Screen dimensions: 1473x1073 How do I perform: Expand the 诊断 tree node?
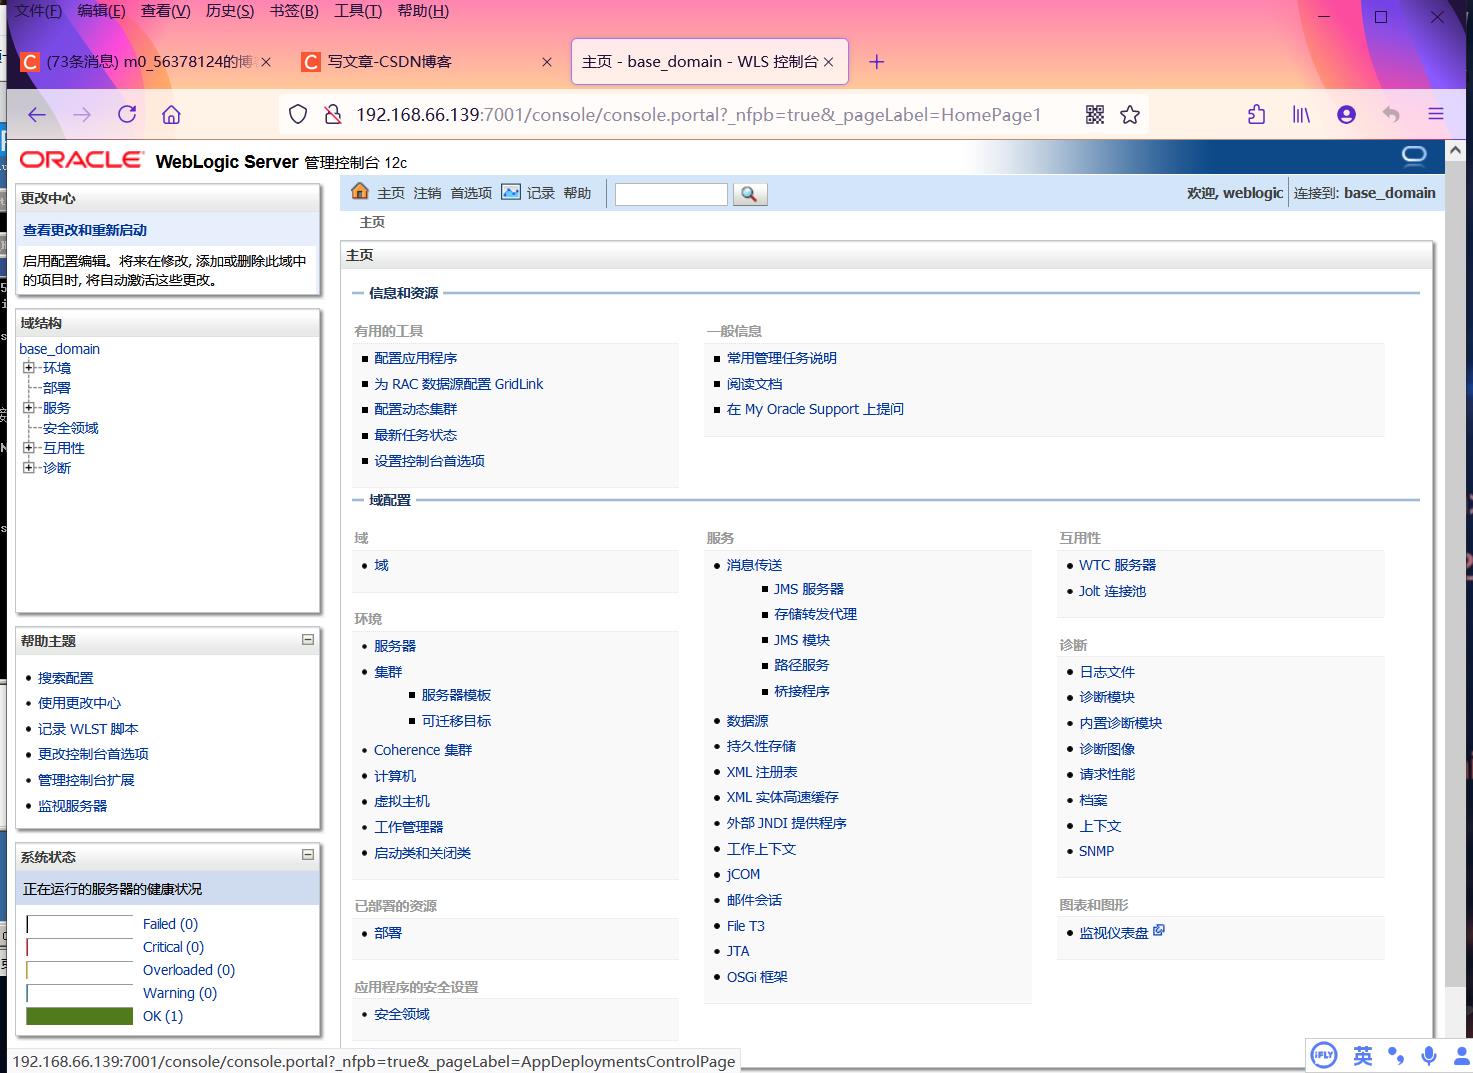(x=29, y=468)
